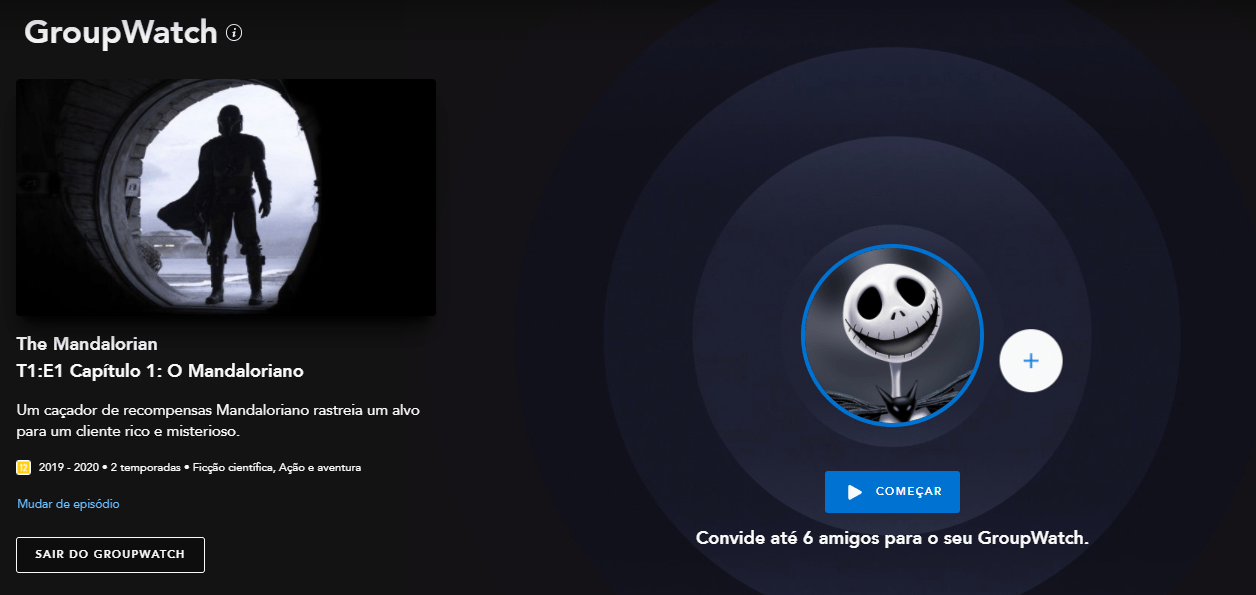
Task: Click the episode title T1:E1 Capítulo 1
Action: 160,371
